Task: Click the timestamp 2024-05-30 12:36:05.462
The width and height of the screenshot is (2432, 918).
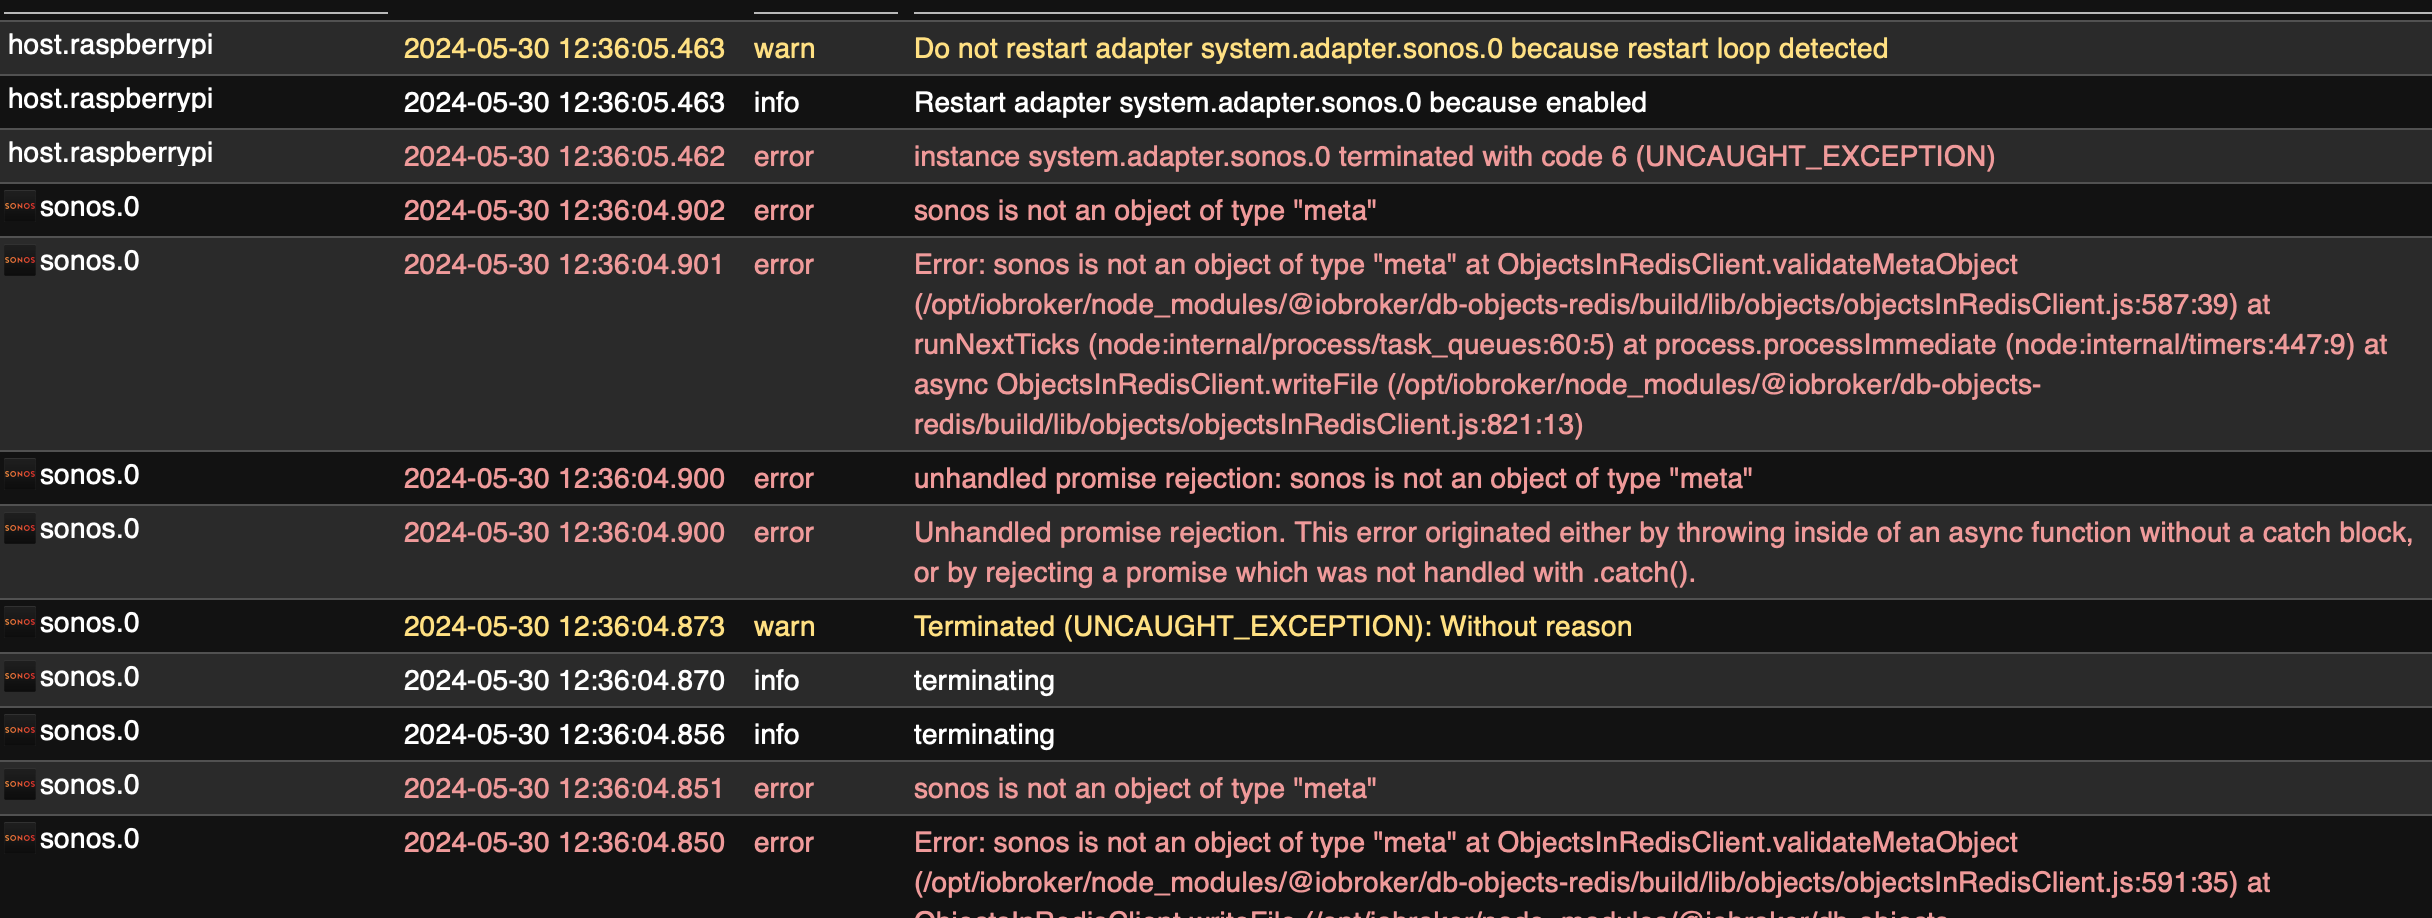Action: click(564, 157)
